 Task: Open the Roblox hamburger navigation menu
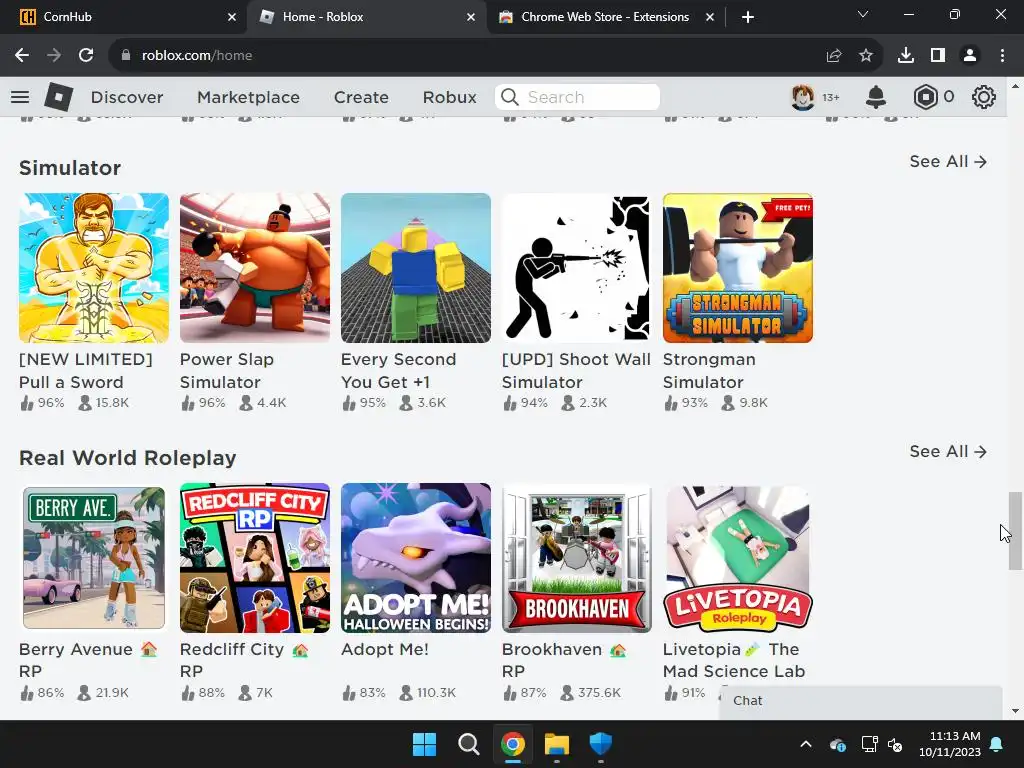pyautogui.click(x=20, y=97)
